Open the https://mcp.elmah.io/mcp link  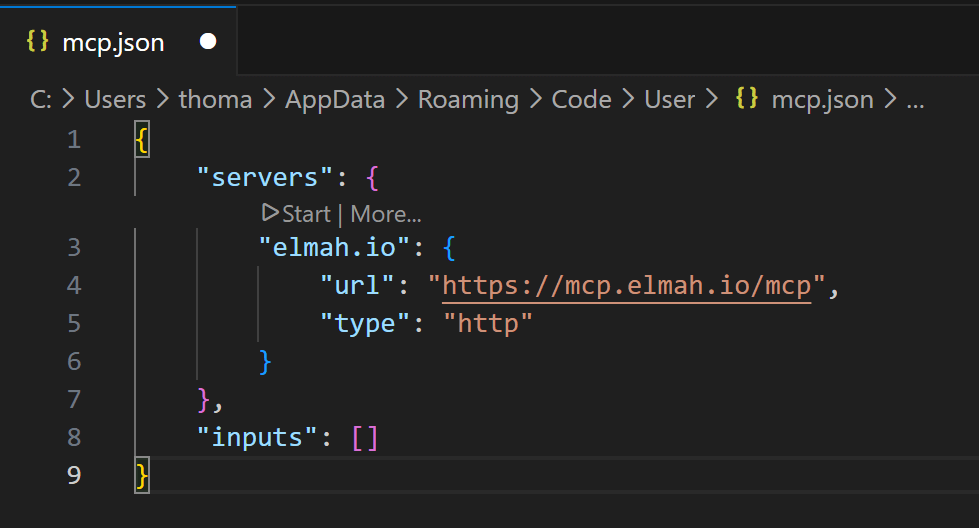coord(626,286)
